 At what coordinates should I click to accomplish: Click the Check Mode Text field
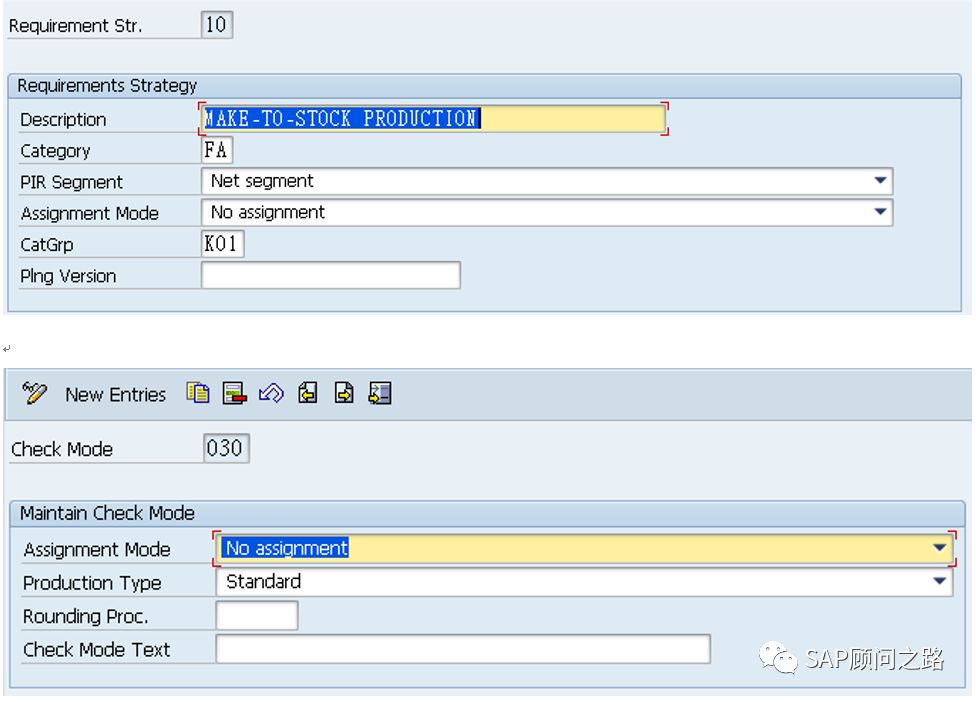pos(462,649)
